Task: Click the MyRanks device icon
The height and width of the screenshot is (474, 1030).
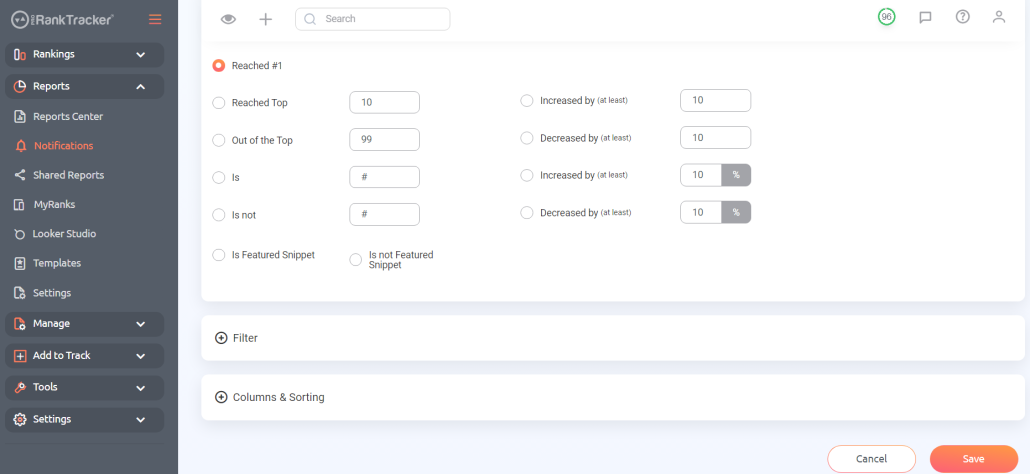Action: pos(20,205)
